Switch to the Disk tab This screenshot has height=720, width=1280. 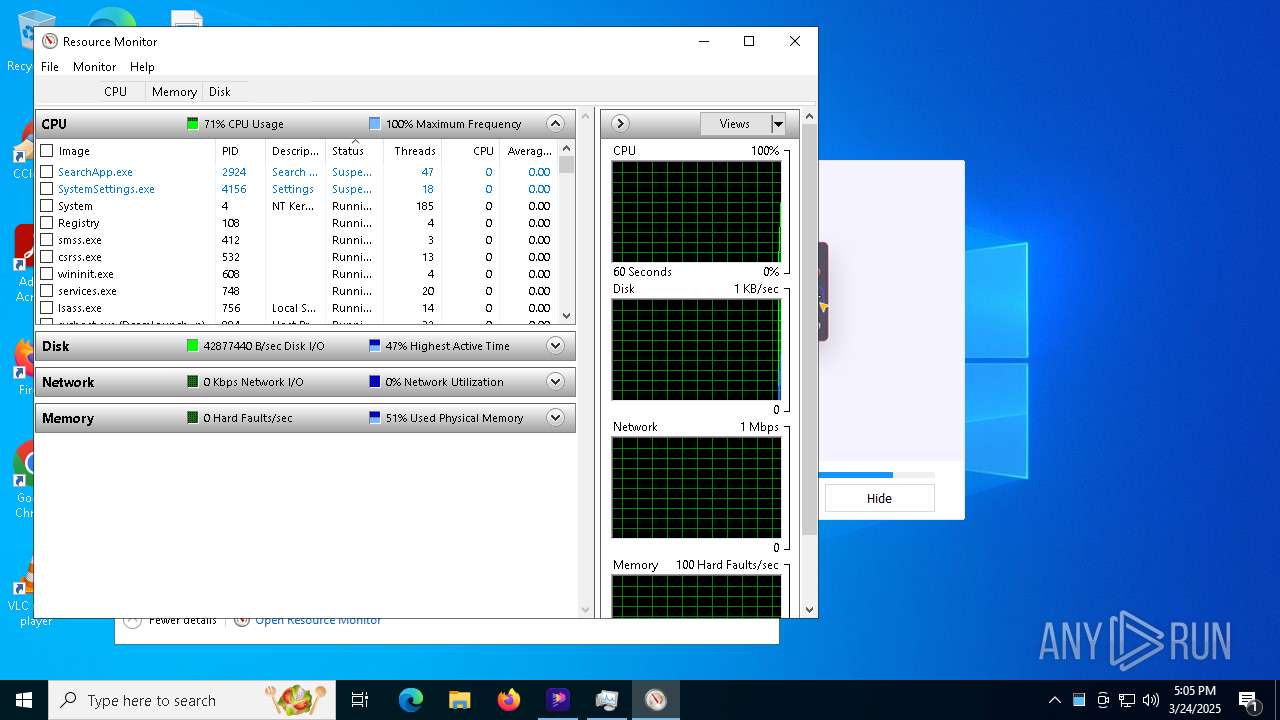tap(220, 91)
